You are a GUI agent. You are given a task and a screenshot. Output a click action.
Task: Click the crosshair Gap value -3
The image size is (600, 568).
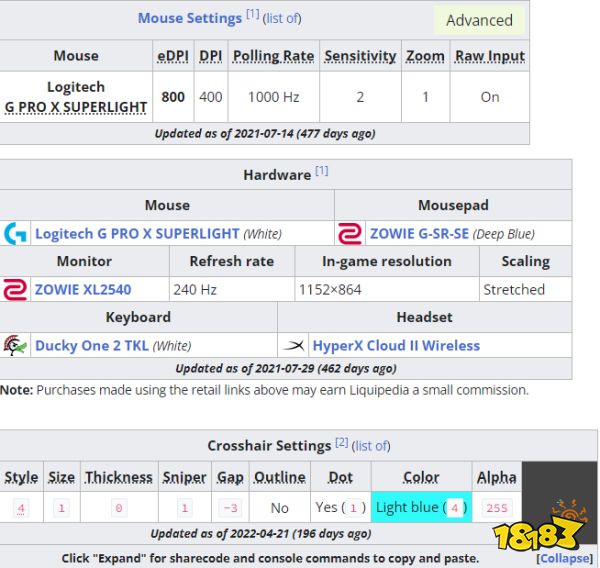point(230,508)
